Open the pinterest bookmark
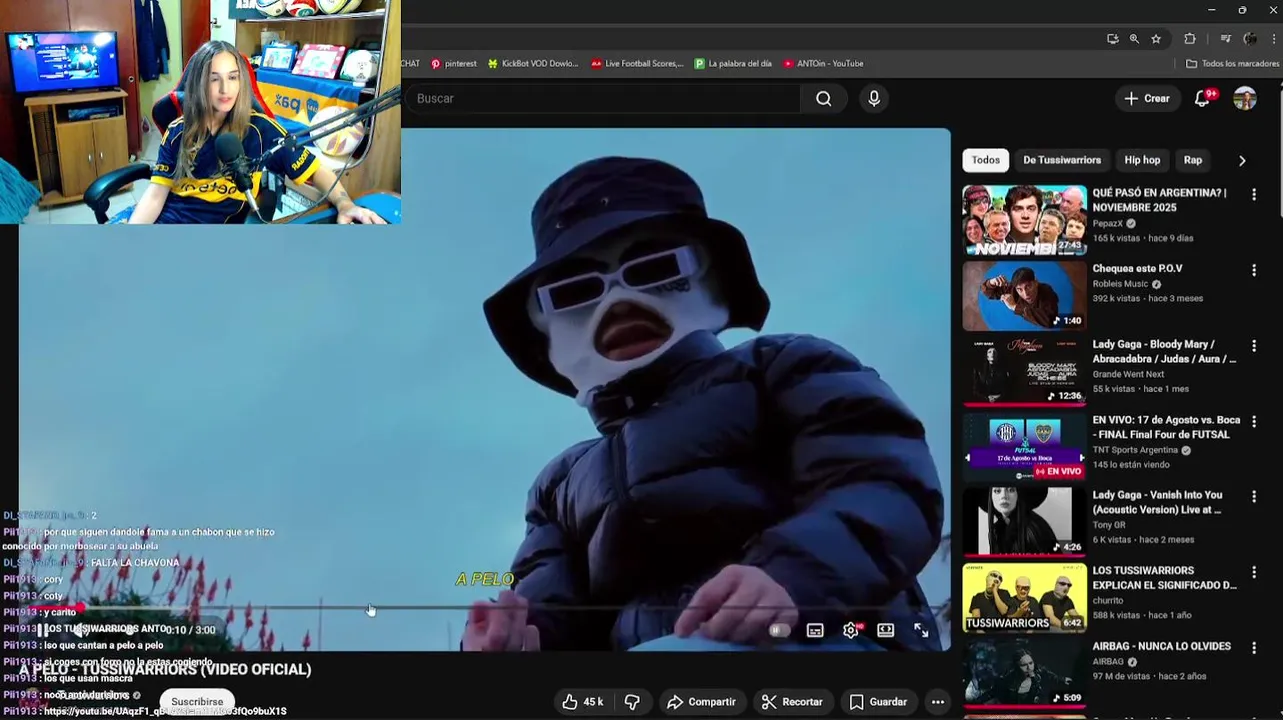The height and width of the screenshot is (720, 1283). (453, 63)
